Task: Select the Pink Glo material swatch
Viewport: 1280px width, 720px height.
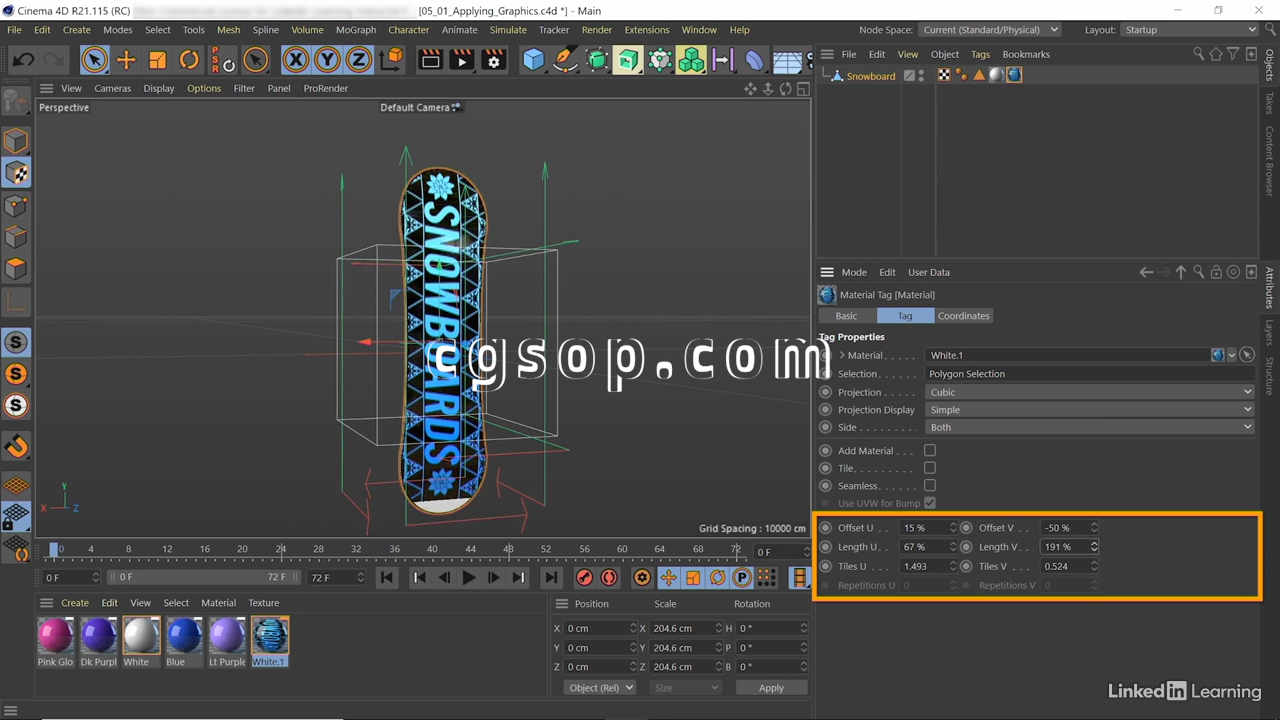Action: tap(55, 636)
